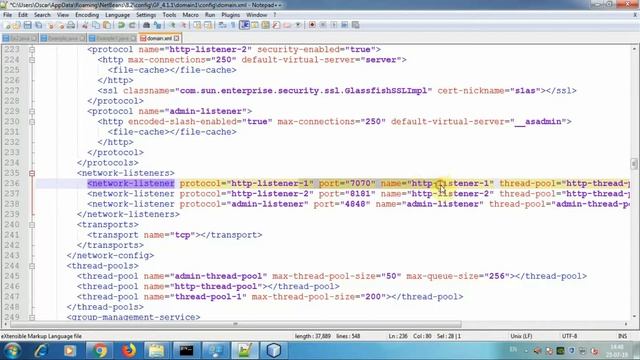This screenshot has height=360, width=640.
Task: Click 'Ln : 236' in status bar
Action: (398, 336)
